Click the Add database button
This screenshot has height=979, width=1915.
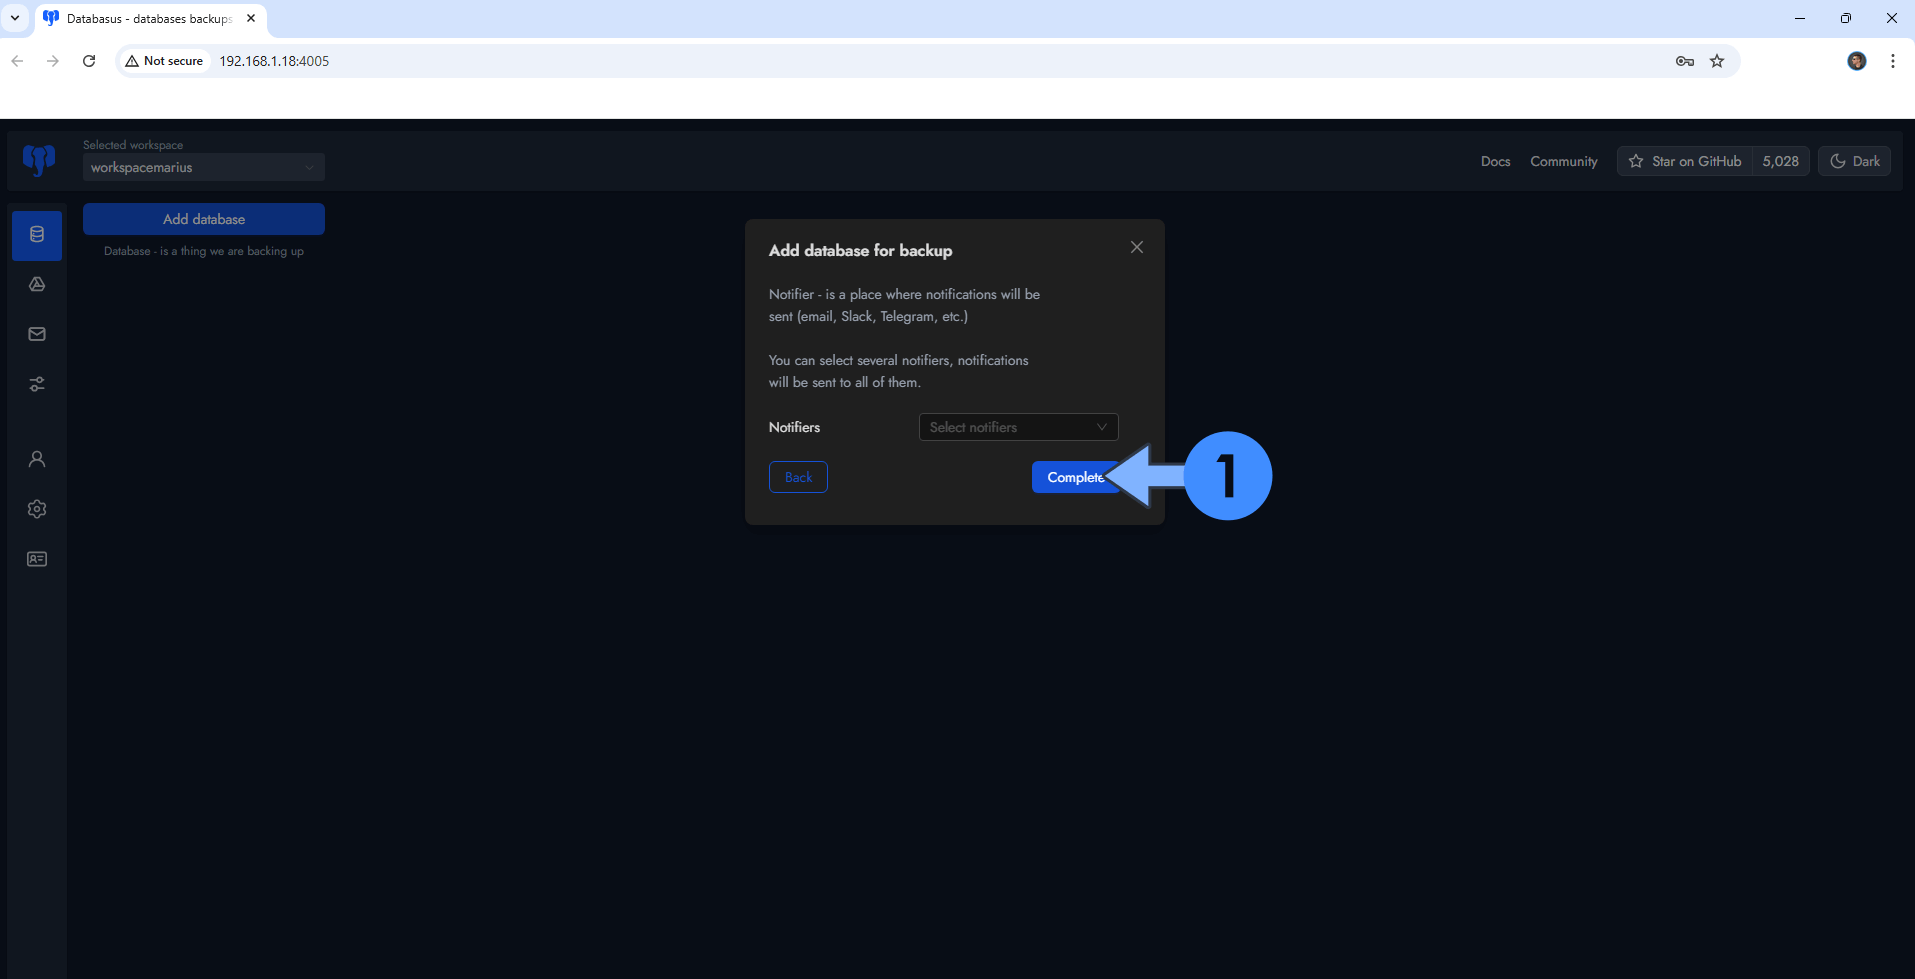coord(204,219)
